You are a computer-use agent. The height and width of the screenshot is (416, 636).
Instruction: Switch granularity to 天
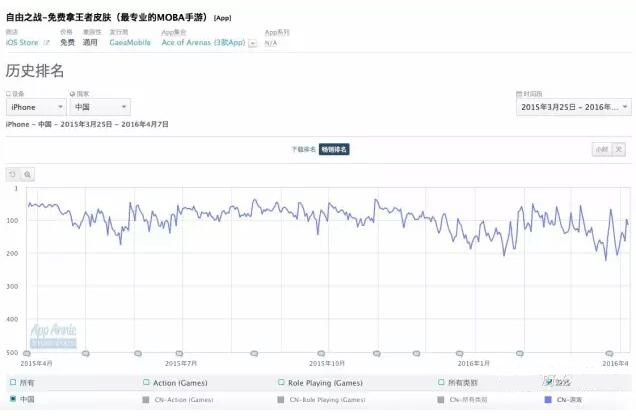(619, 150)
